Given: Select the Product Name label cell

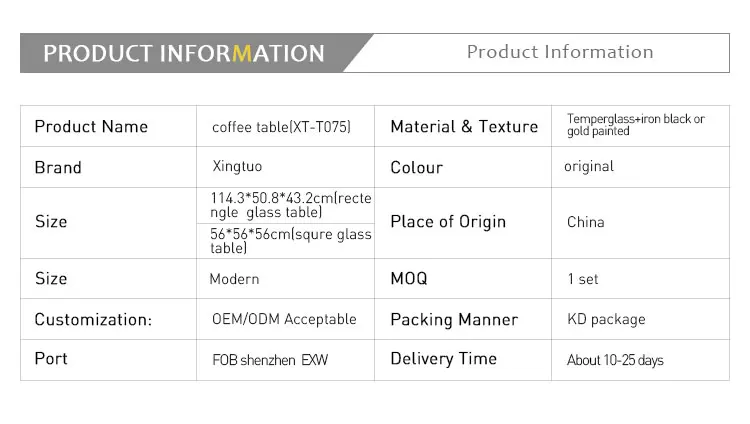Looking at the screenshot, I should point(91,126).
